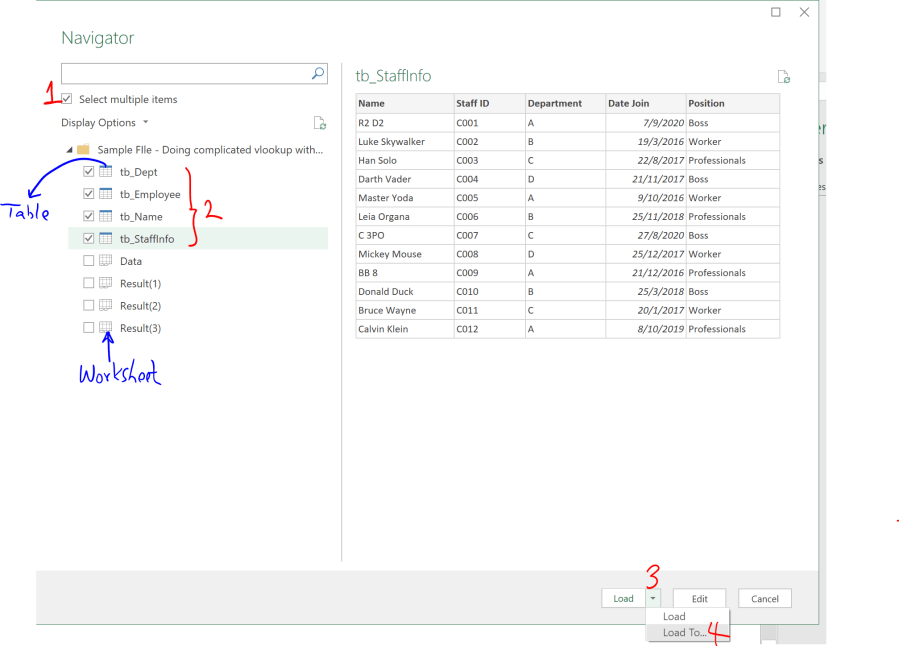Open the Display Options dropdown
899x646 pixels.
(x=104, y=123)
